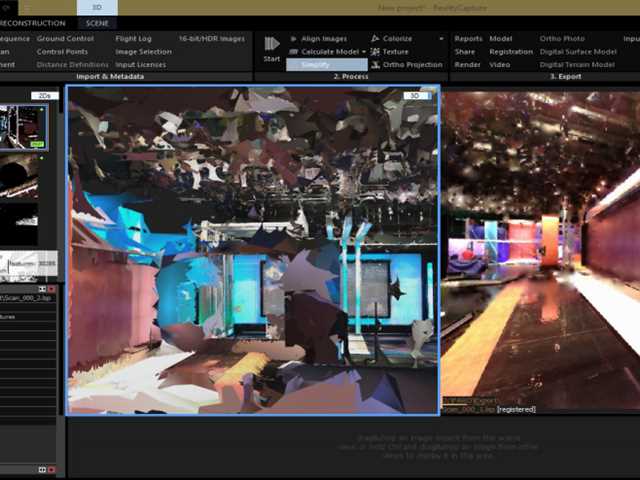640x480 pixels.
Task: Export a Digital Surface Model
Action: click(x=578, y=51)
